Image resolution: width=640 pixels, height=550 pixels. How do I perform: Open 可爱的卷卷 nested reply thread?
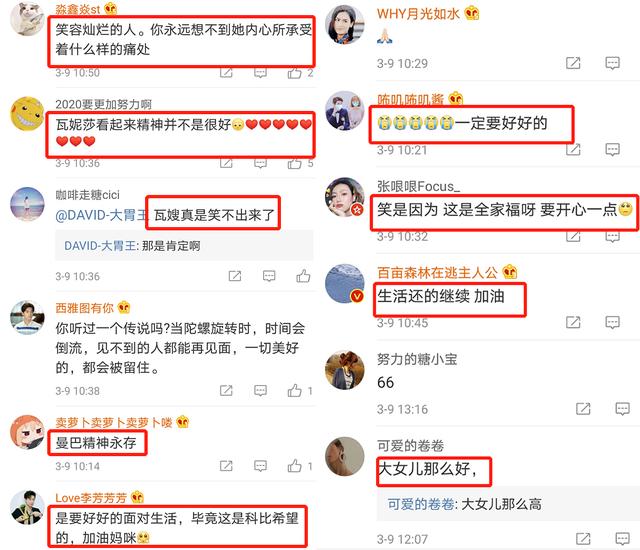click(x=464, y=505)
